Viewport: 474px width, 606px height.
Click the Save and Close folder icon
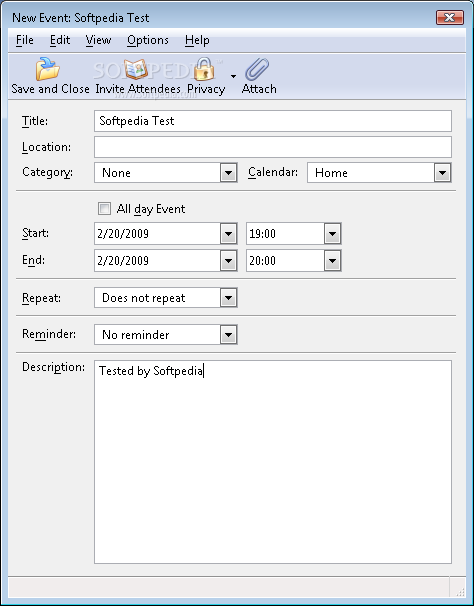(x=48, y=69)
